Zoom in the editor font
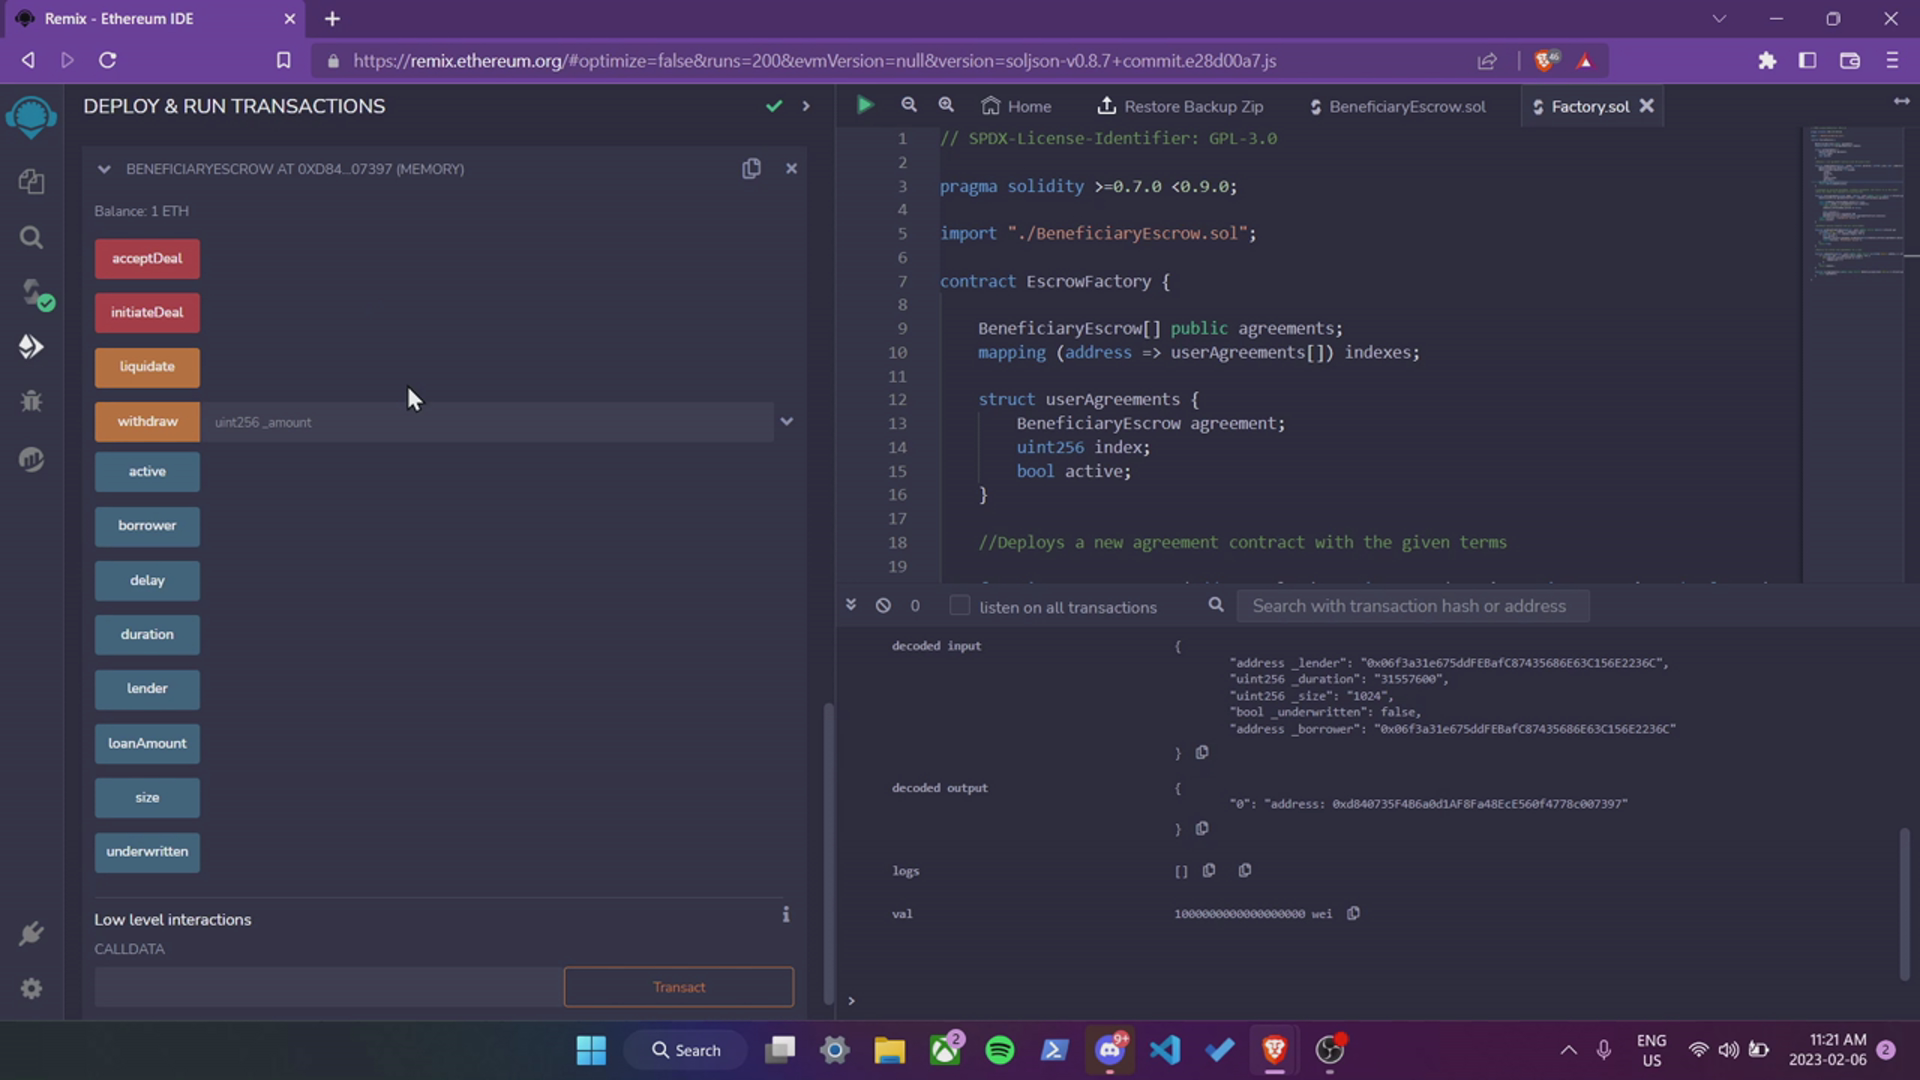Viewport: 1920px width, 1080px height. pos(945,105)
